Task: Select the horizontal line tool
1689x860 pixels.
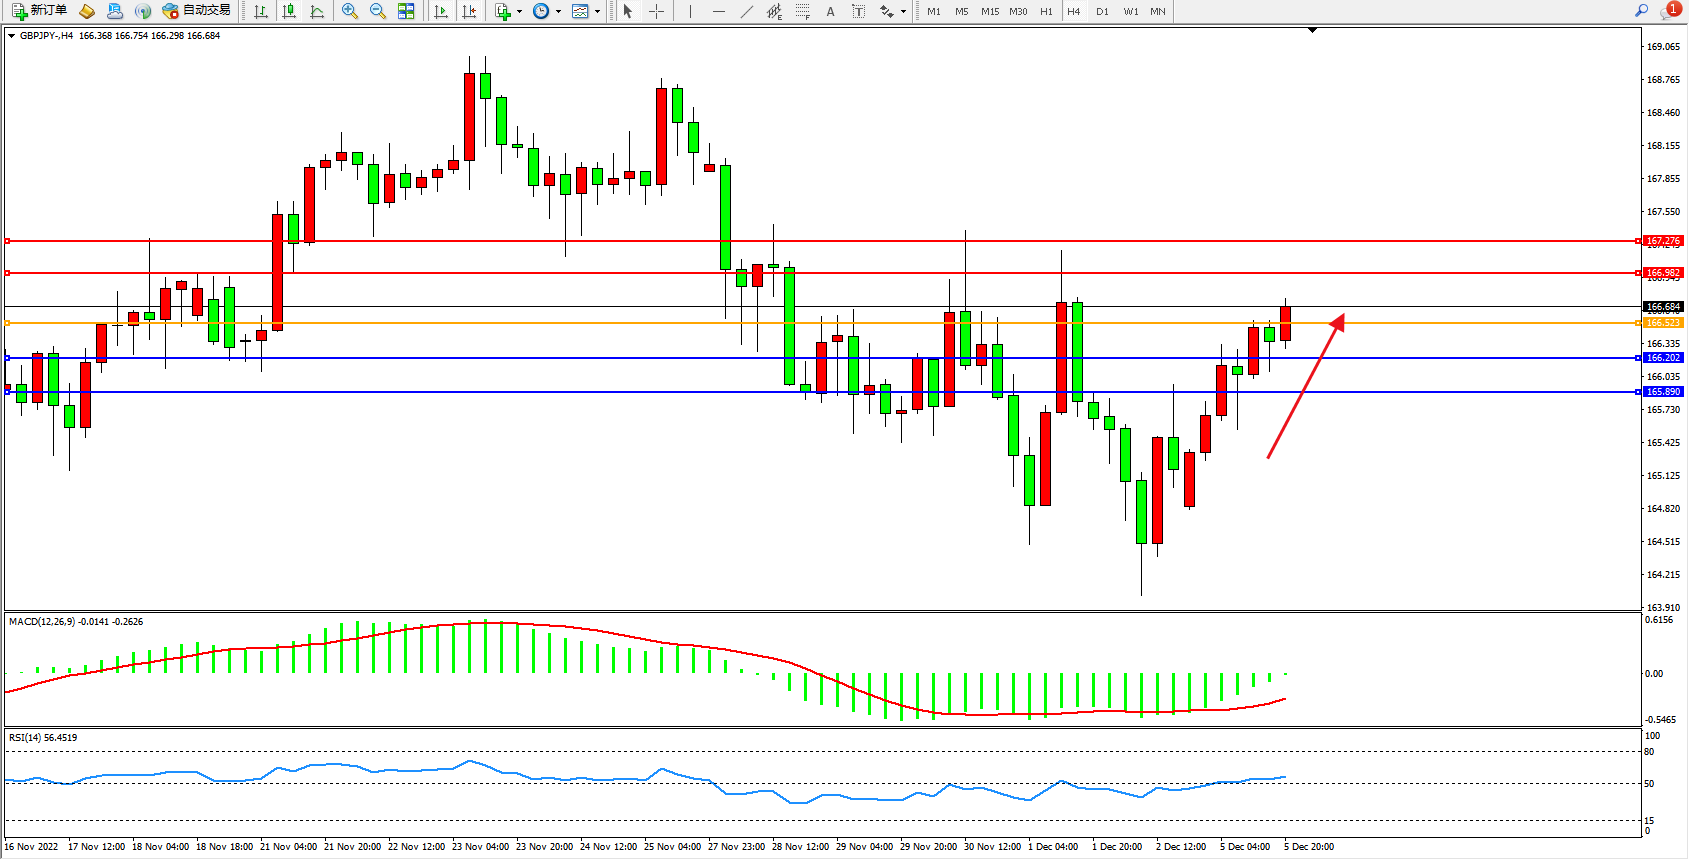Action: click(719, 11)
